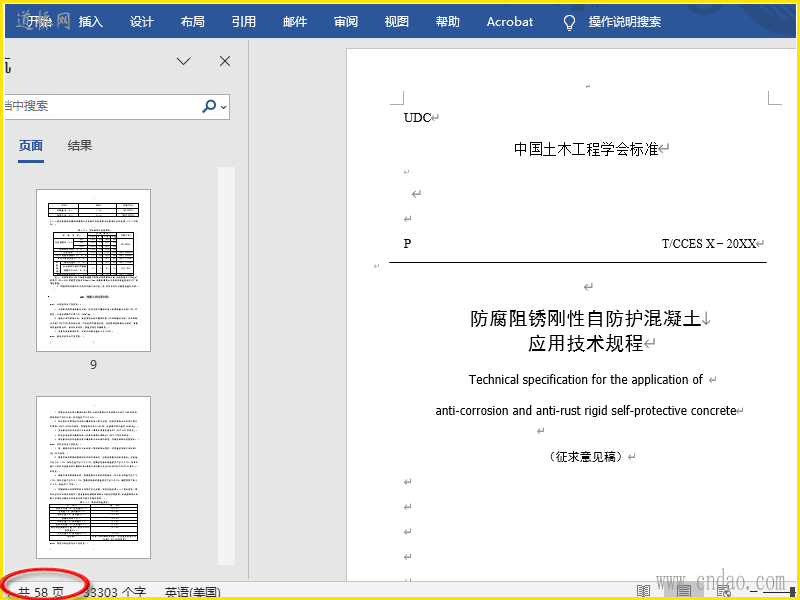Screen dimensions: 800x600
Task: Click the lightbulb tell-me icon
Action: coord(569,22)
